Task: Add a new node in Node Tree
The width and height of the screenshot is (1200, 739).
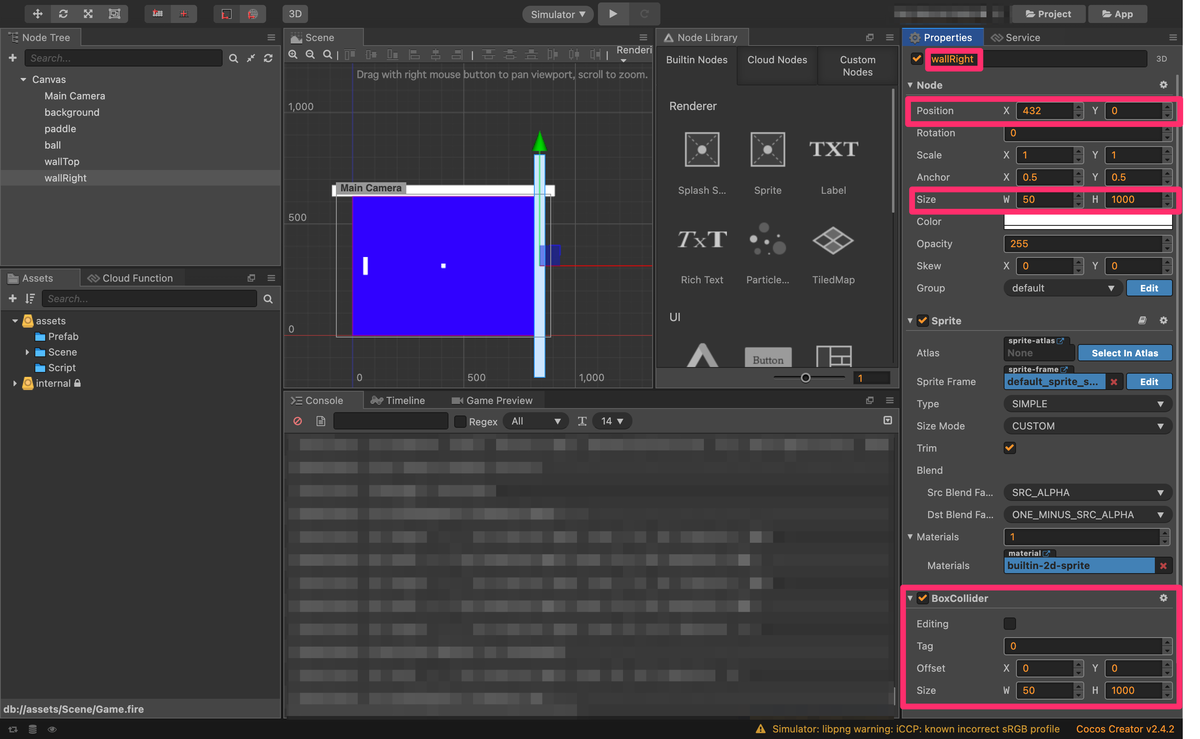Action: coord(13,58)
